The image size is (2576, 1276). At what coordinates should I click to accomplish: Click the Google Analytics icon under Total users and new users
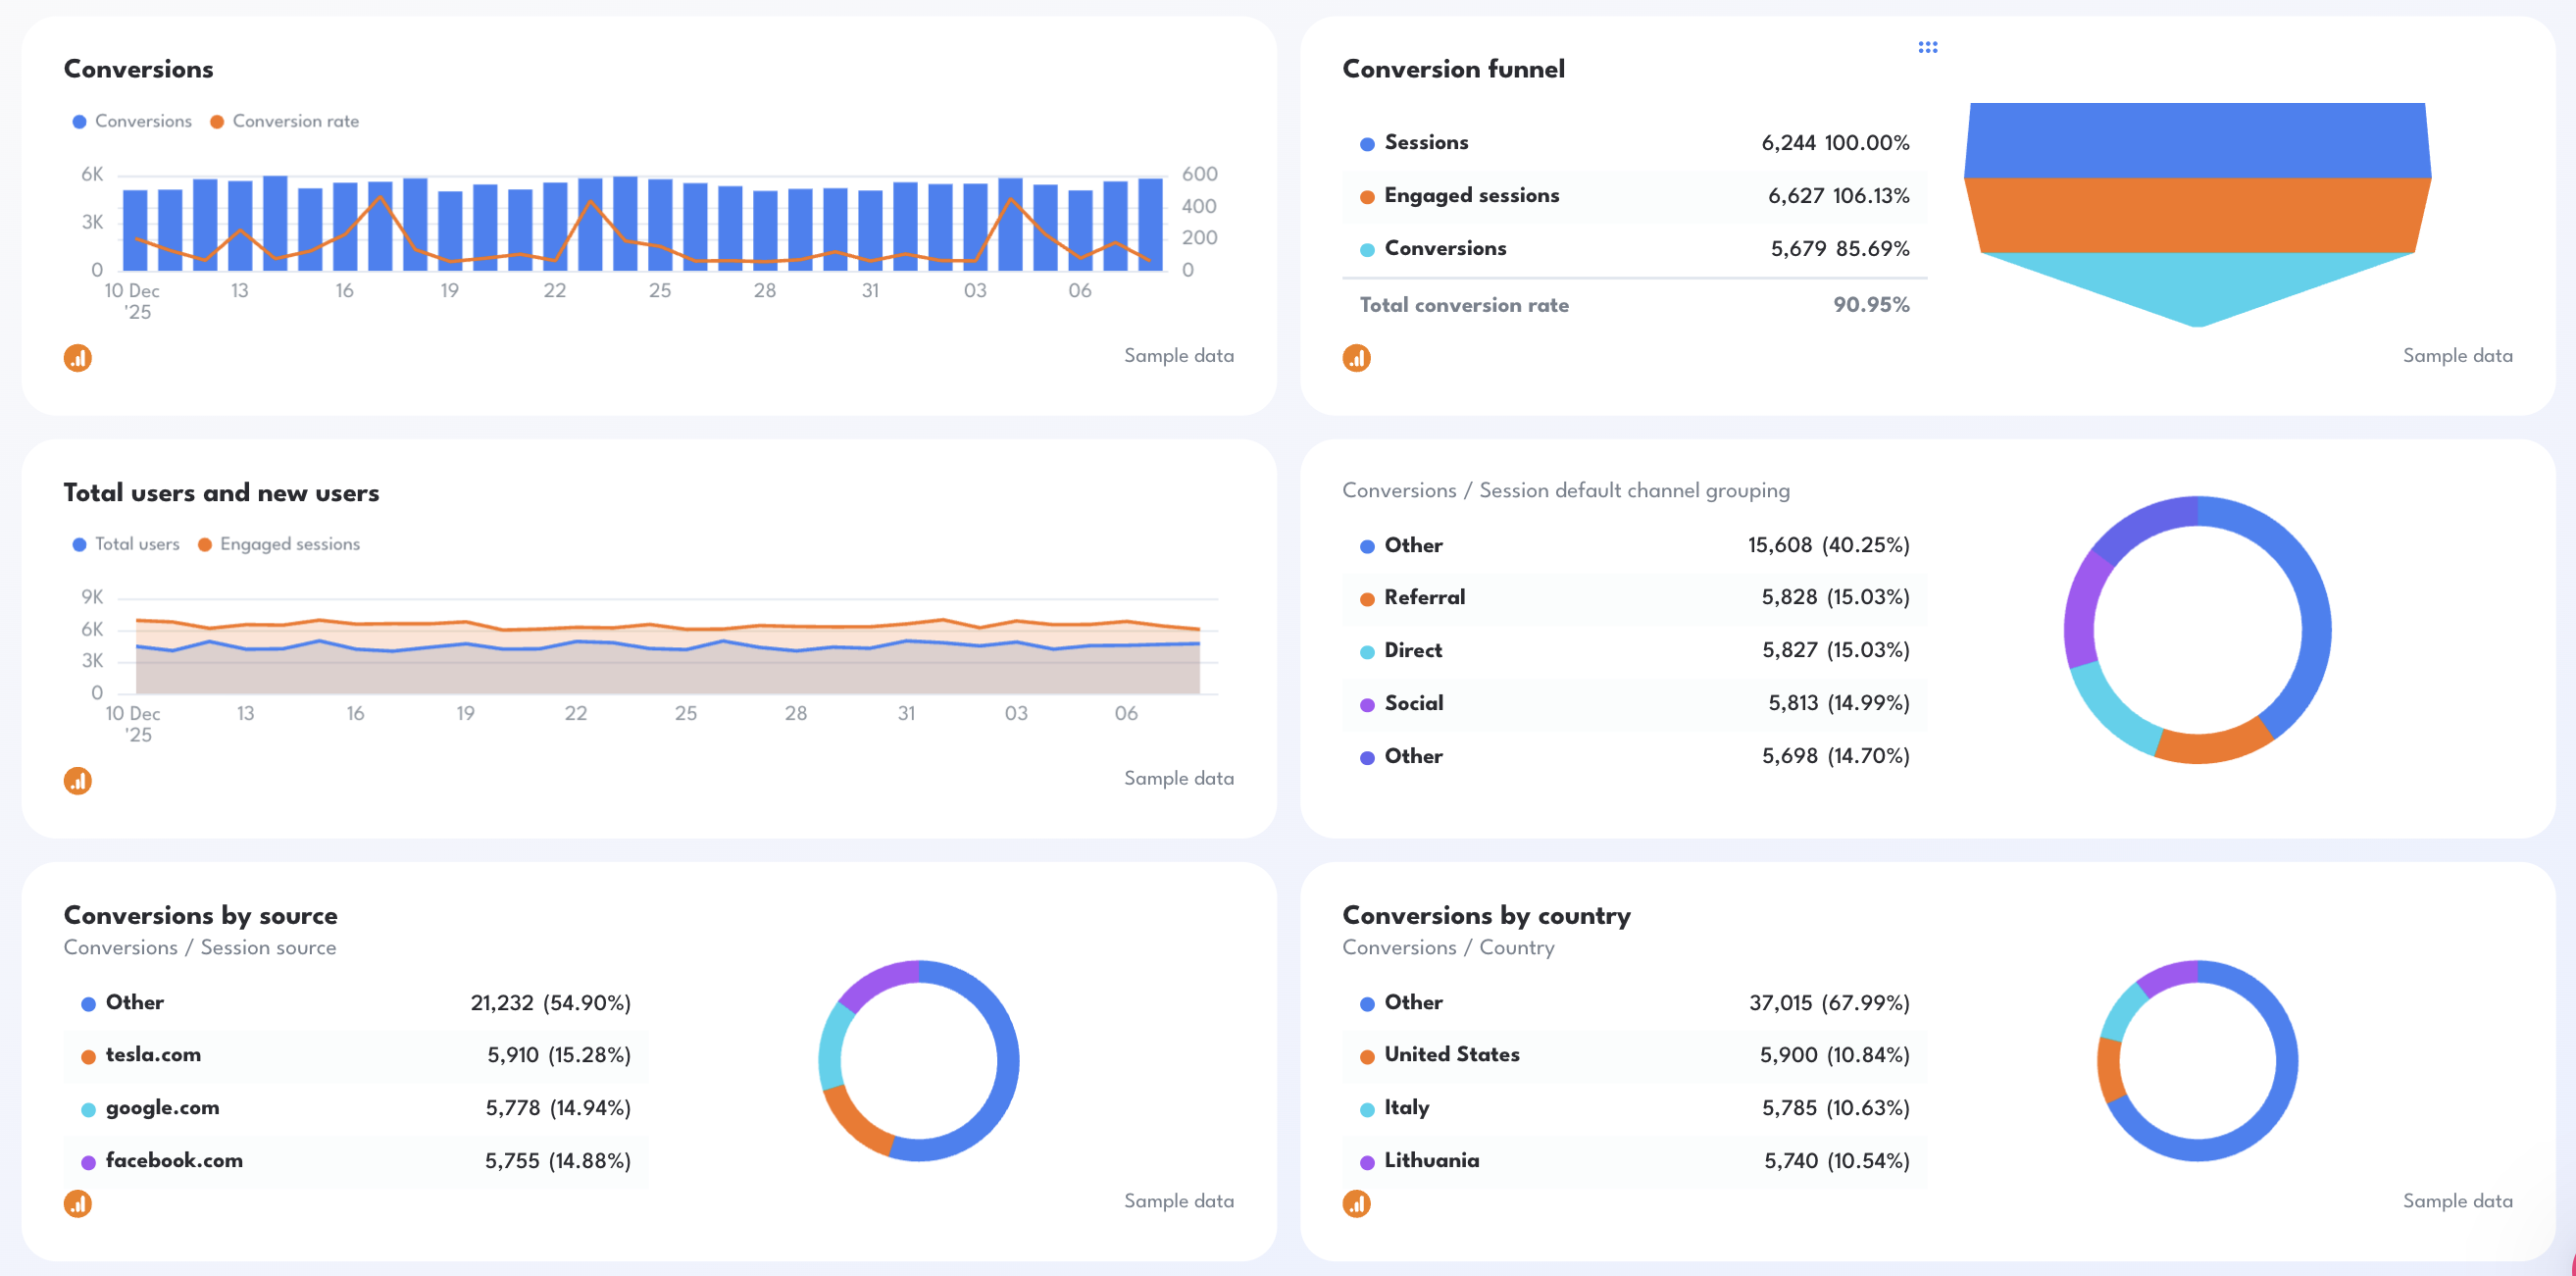(78, 780)
